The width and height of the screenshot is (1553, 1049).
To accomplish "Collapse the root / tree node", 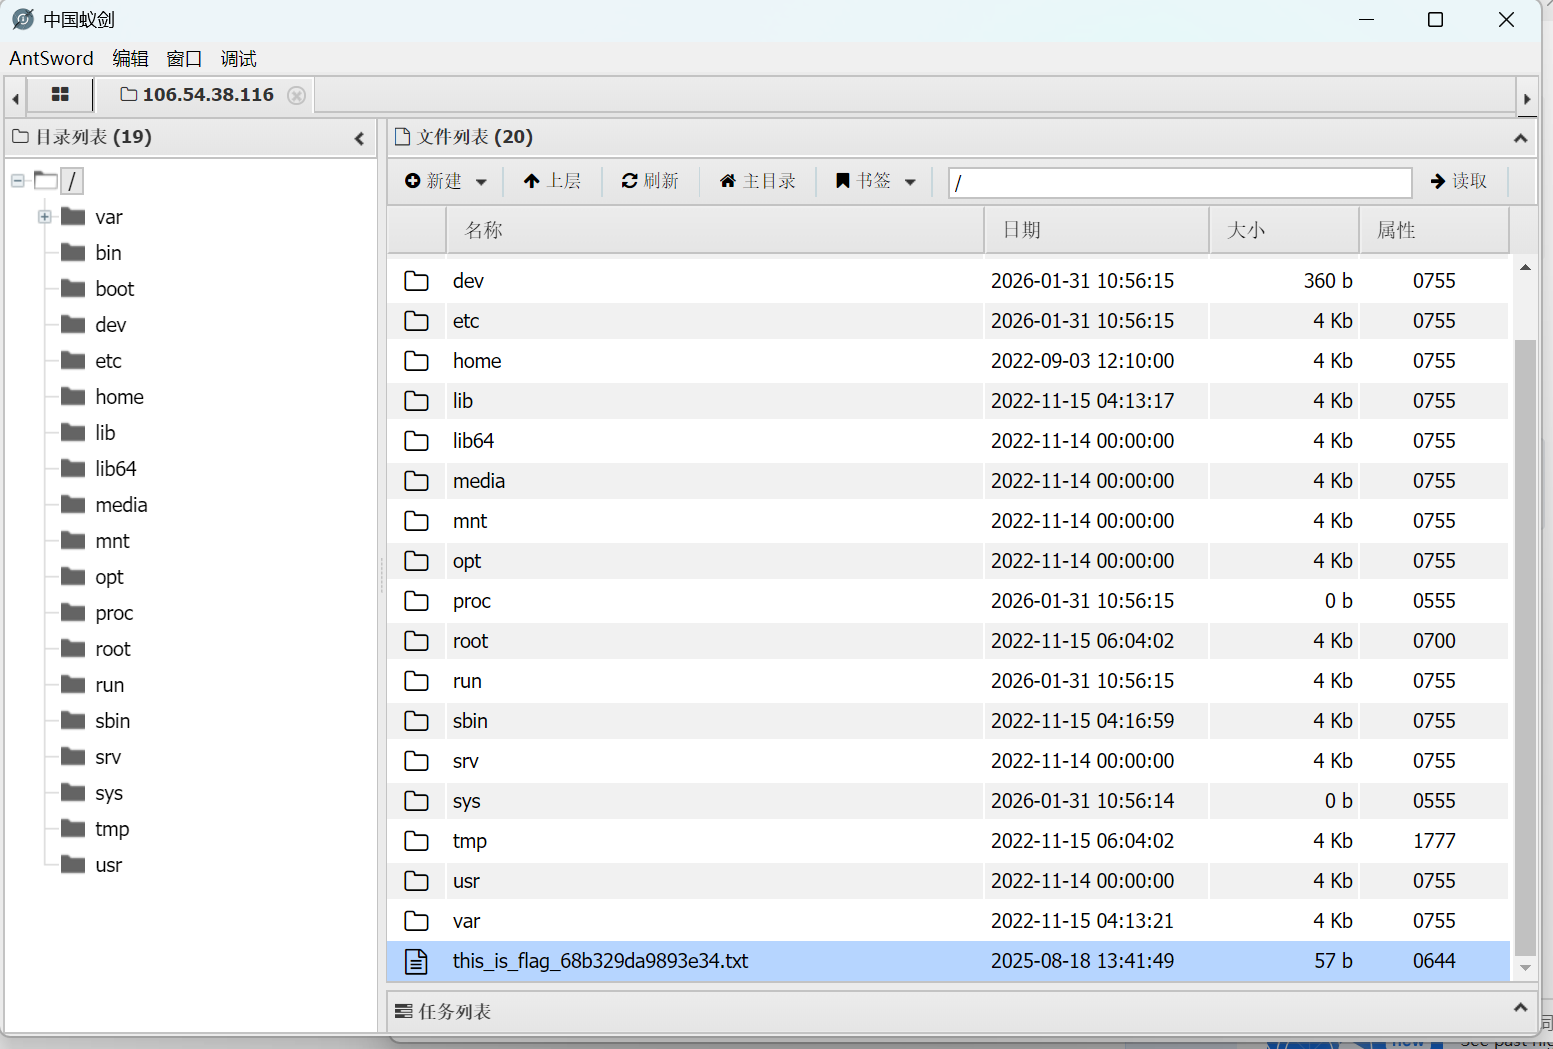I will [18, 181].
